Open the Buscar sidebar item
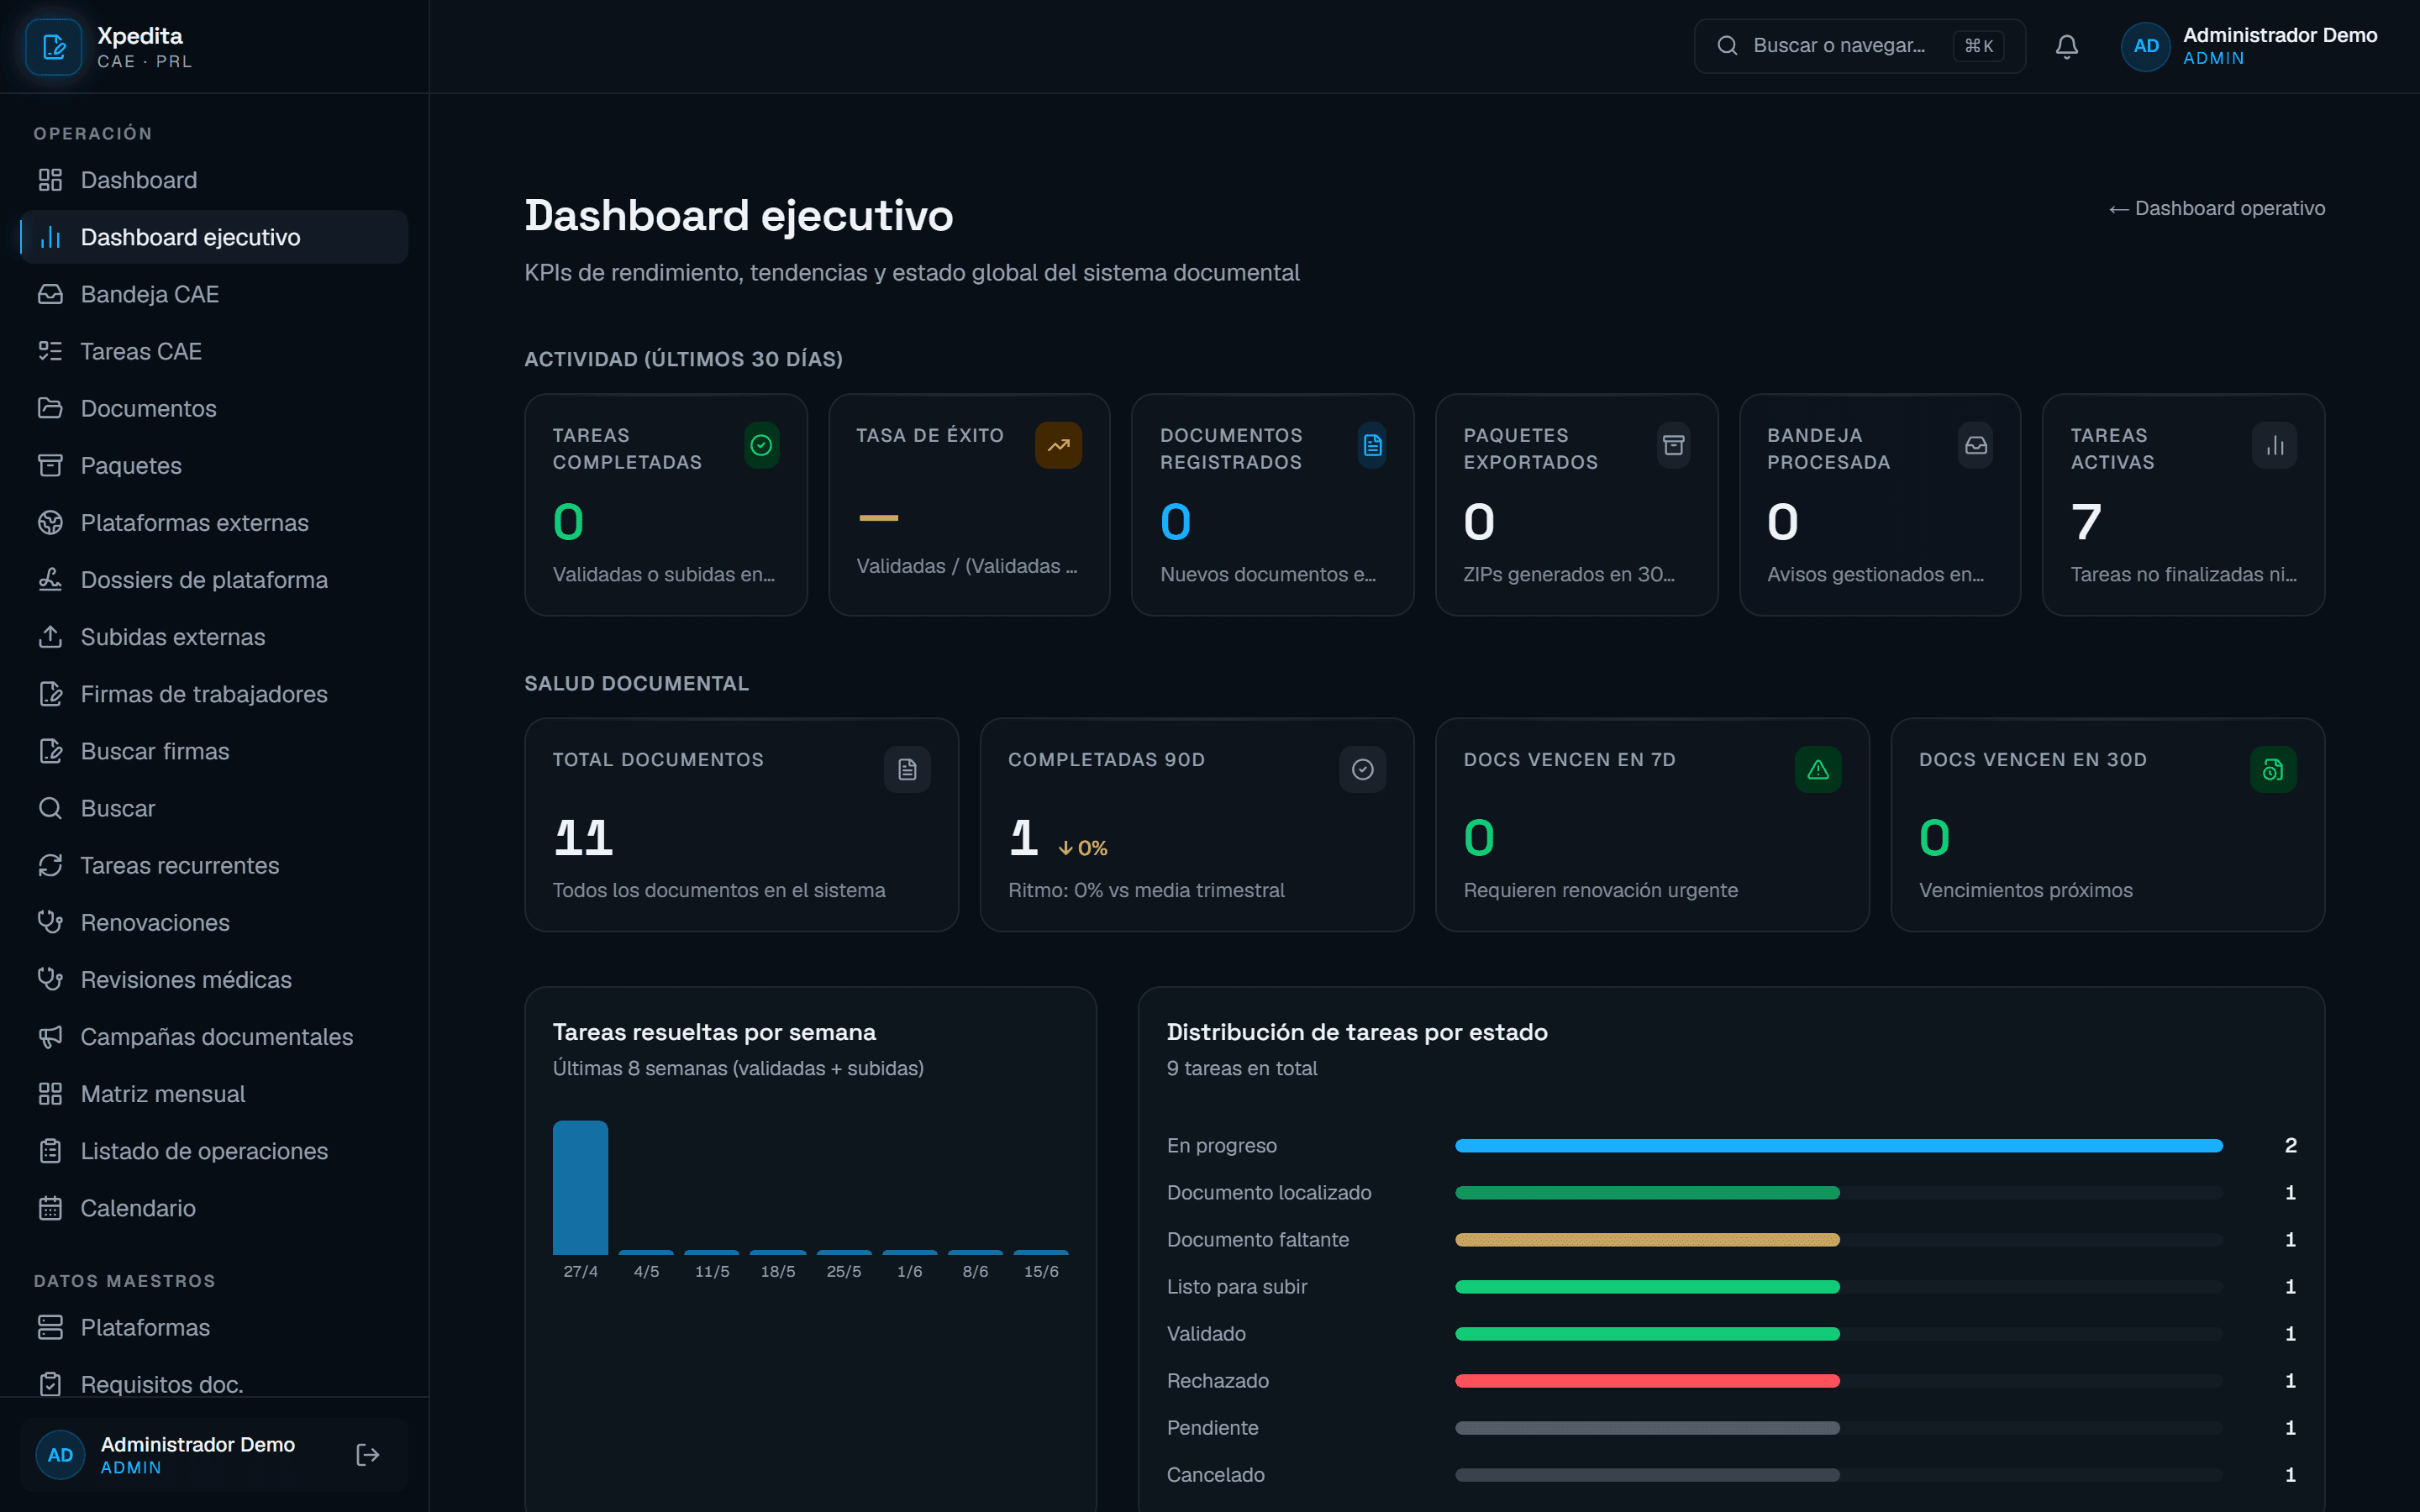The image size is (2420, 1512). [x=214, y=808]
